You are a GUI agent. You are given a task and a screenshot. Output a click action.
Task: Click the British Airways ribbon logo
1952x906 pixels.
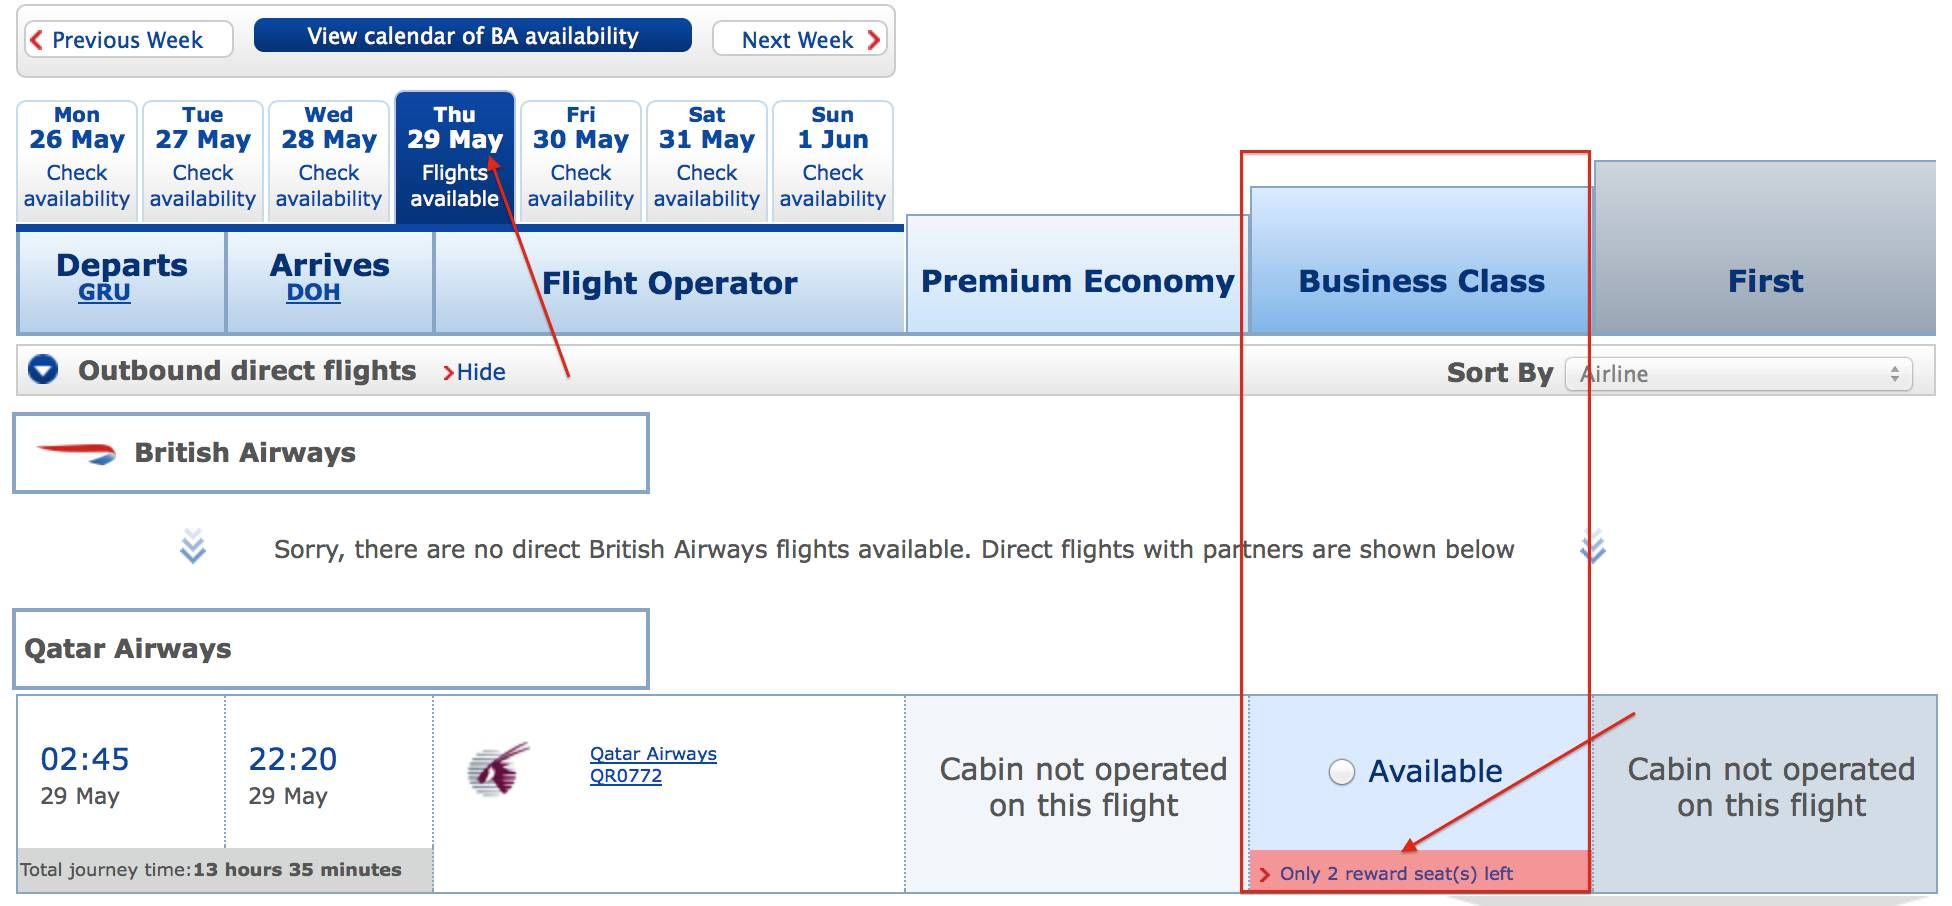tap(76, 453)
